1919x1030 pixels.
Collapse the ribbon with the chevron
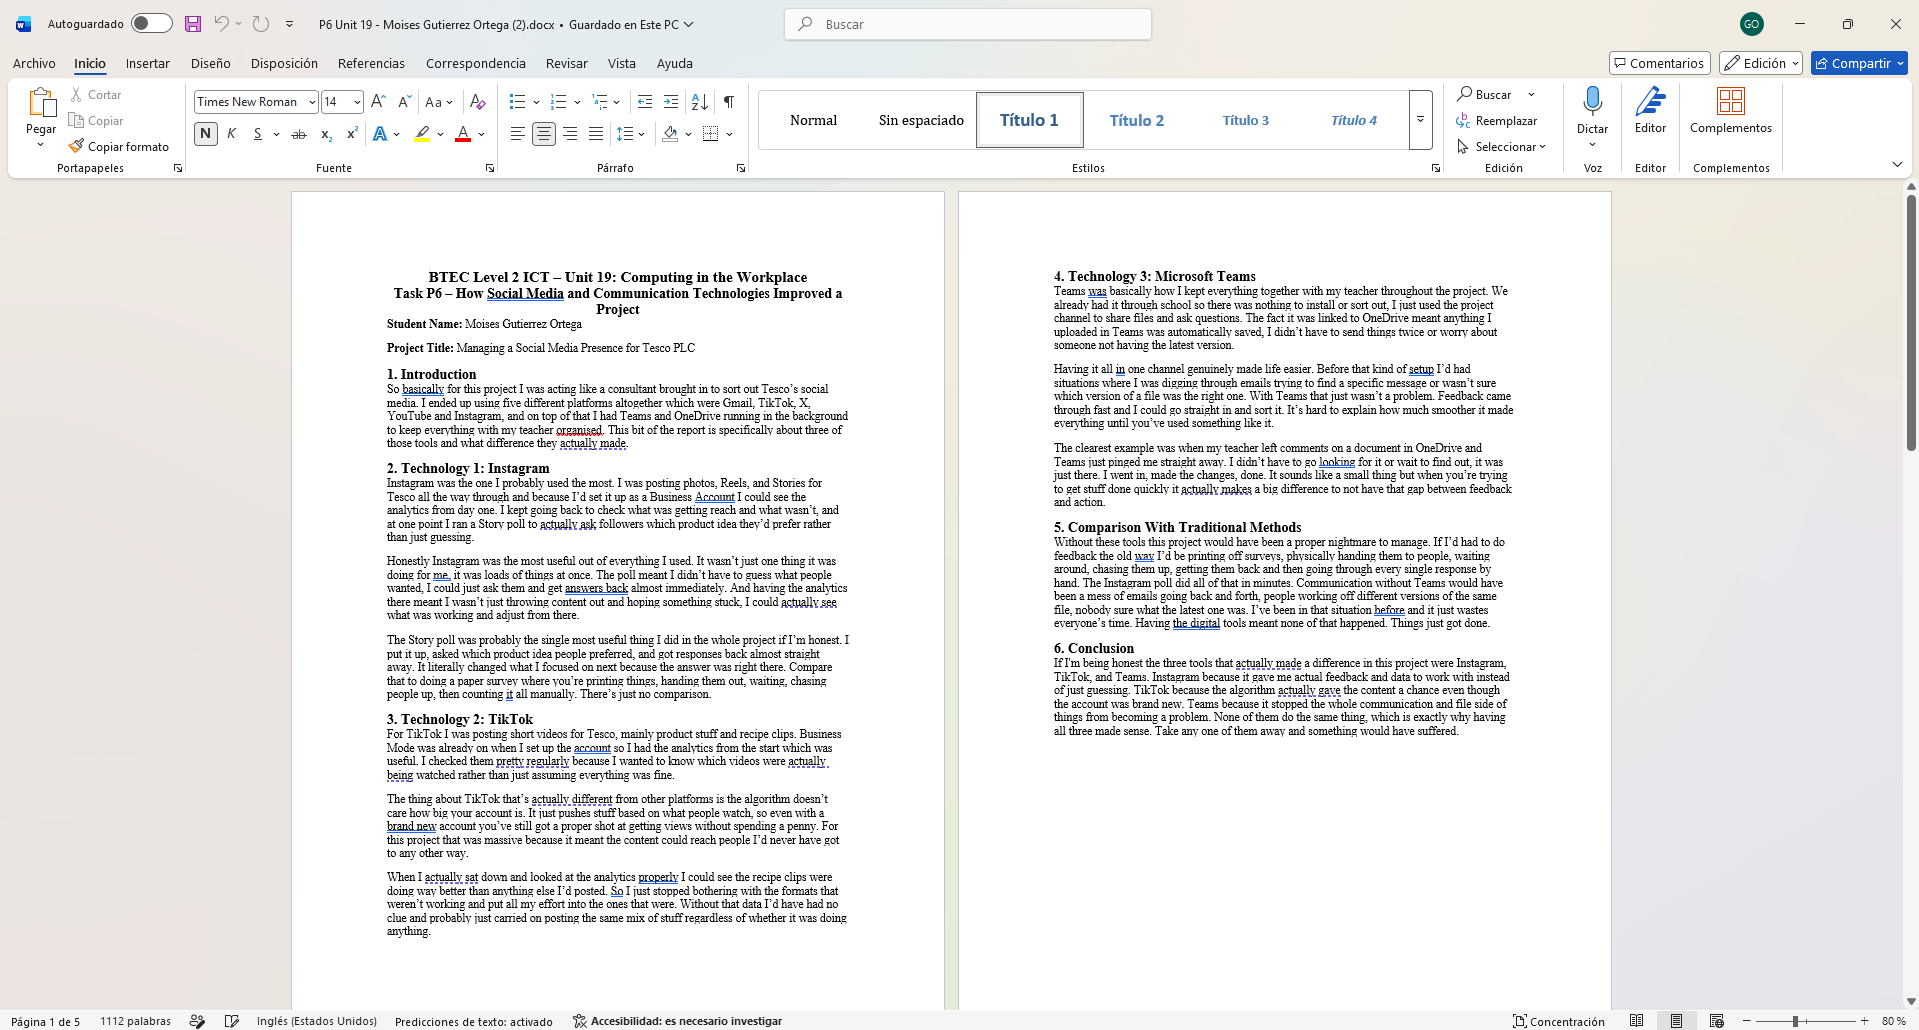pyautogui.click(x=1897, y=164)
